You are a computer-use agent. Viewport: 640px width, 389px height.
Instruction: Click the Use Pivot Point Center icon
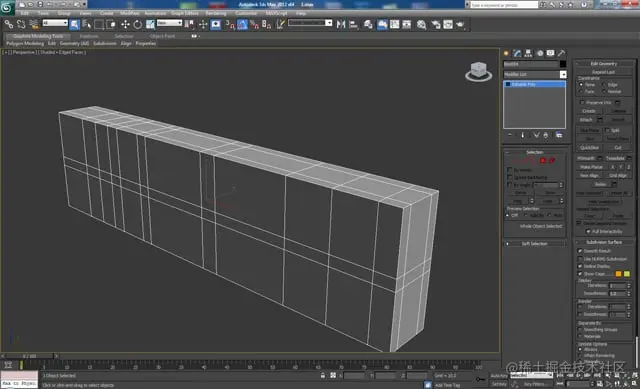pos(189,24)
